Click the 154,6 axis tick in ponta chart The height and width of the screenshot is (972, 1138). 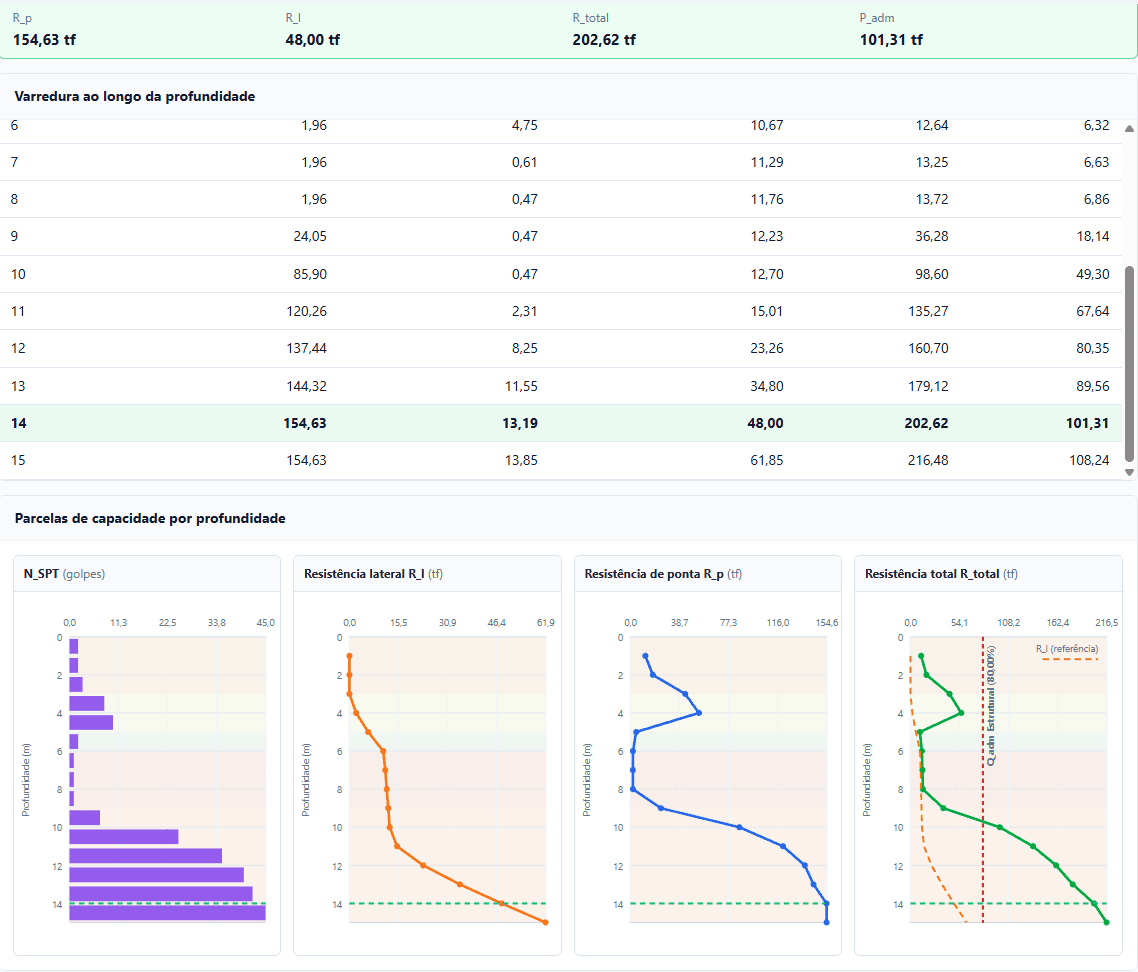(x=827, y=623)
